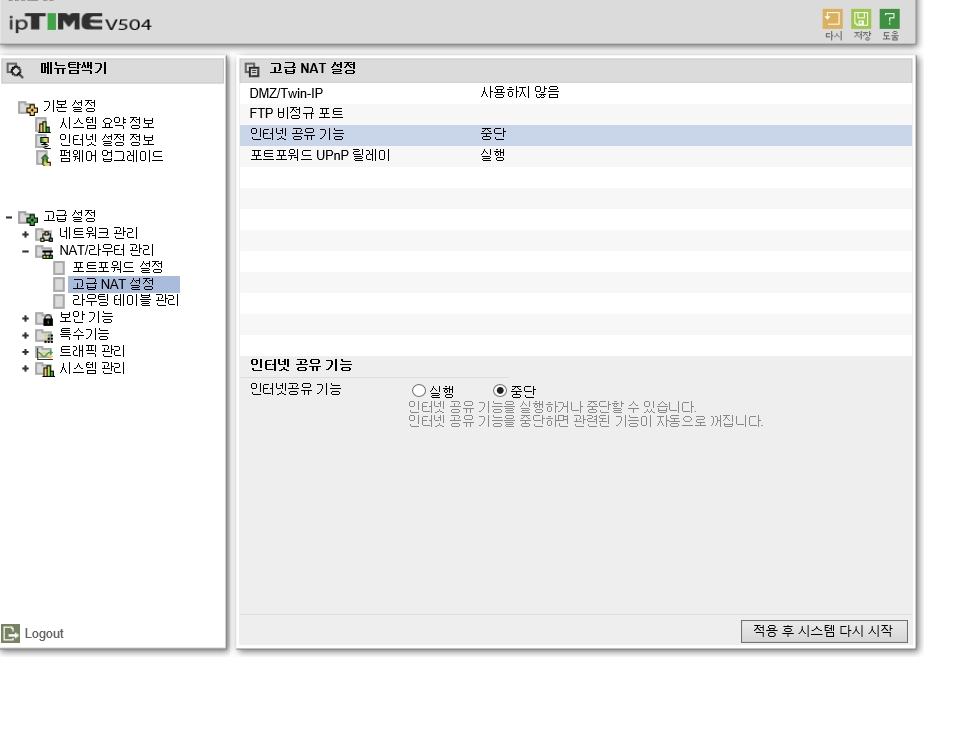This screenshot has width=973, height=744.
Task: Open 시스템 요약 정보 page
Action: 106,123
